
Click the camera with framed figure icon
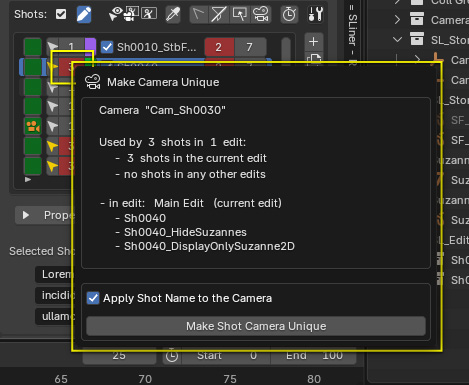click(131, 14)
